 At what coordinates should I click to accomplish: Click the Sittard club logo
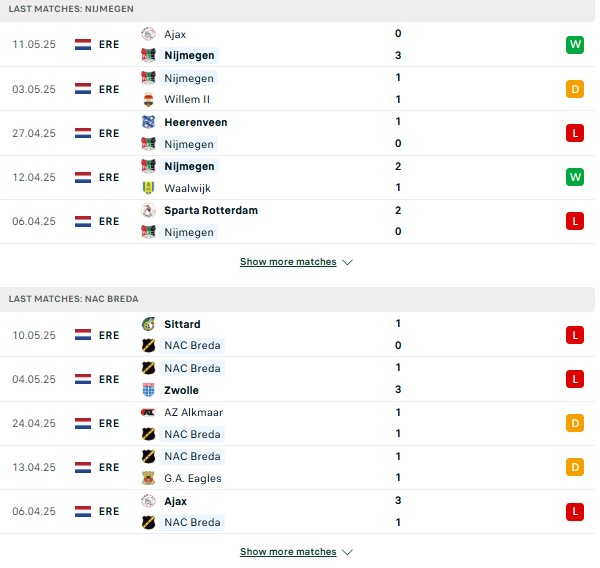(x=148, y=324)
